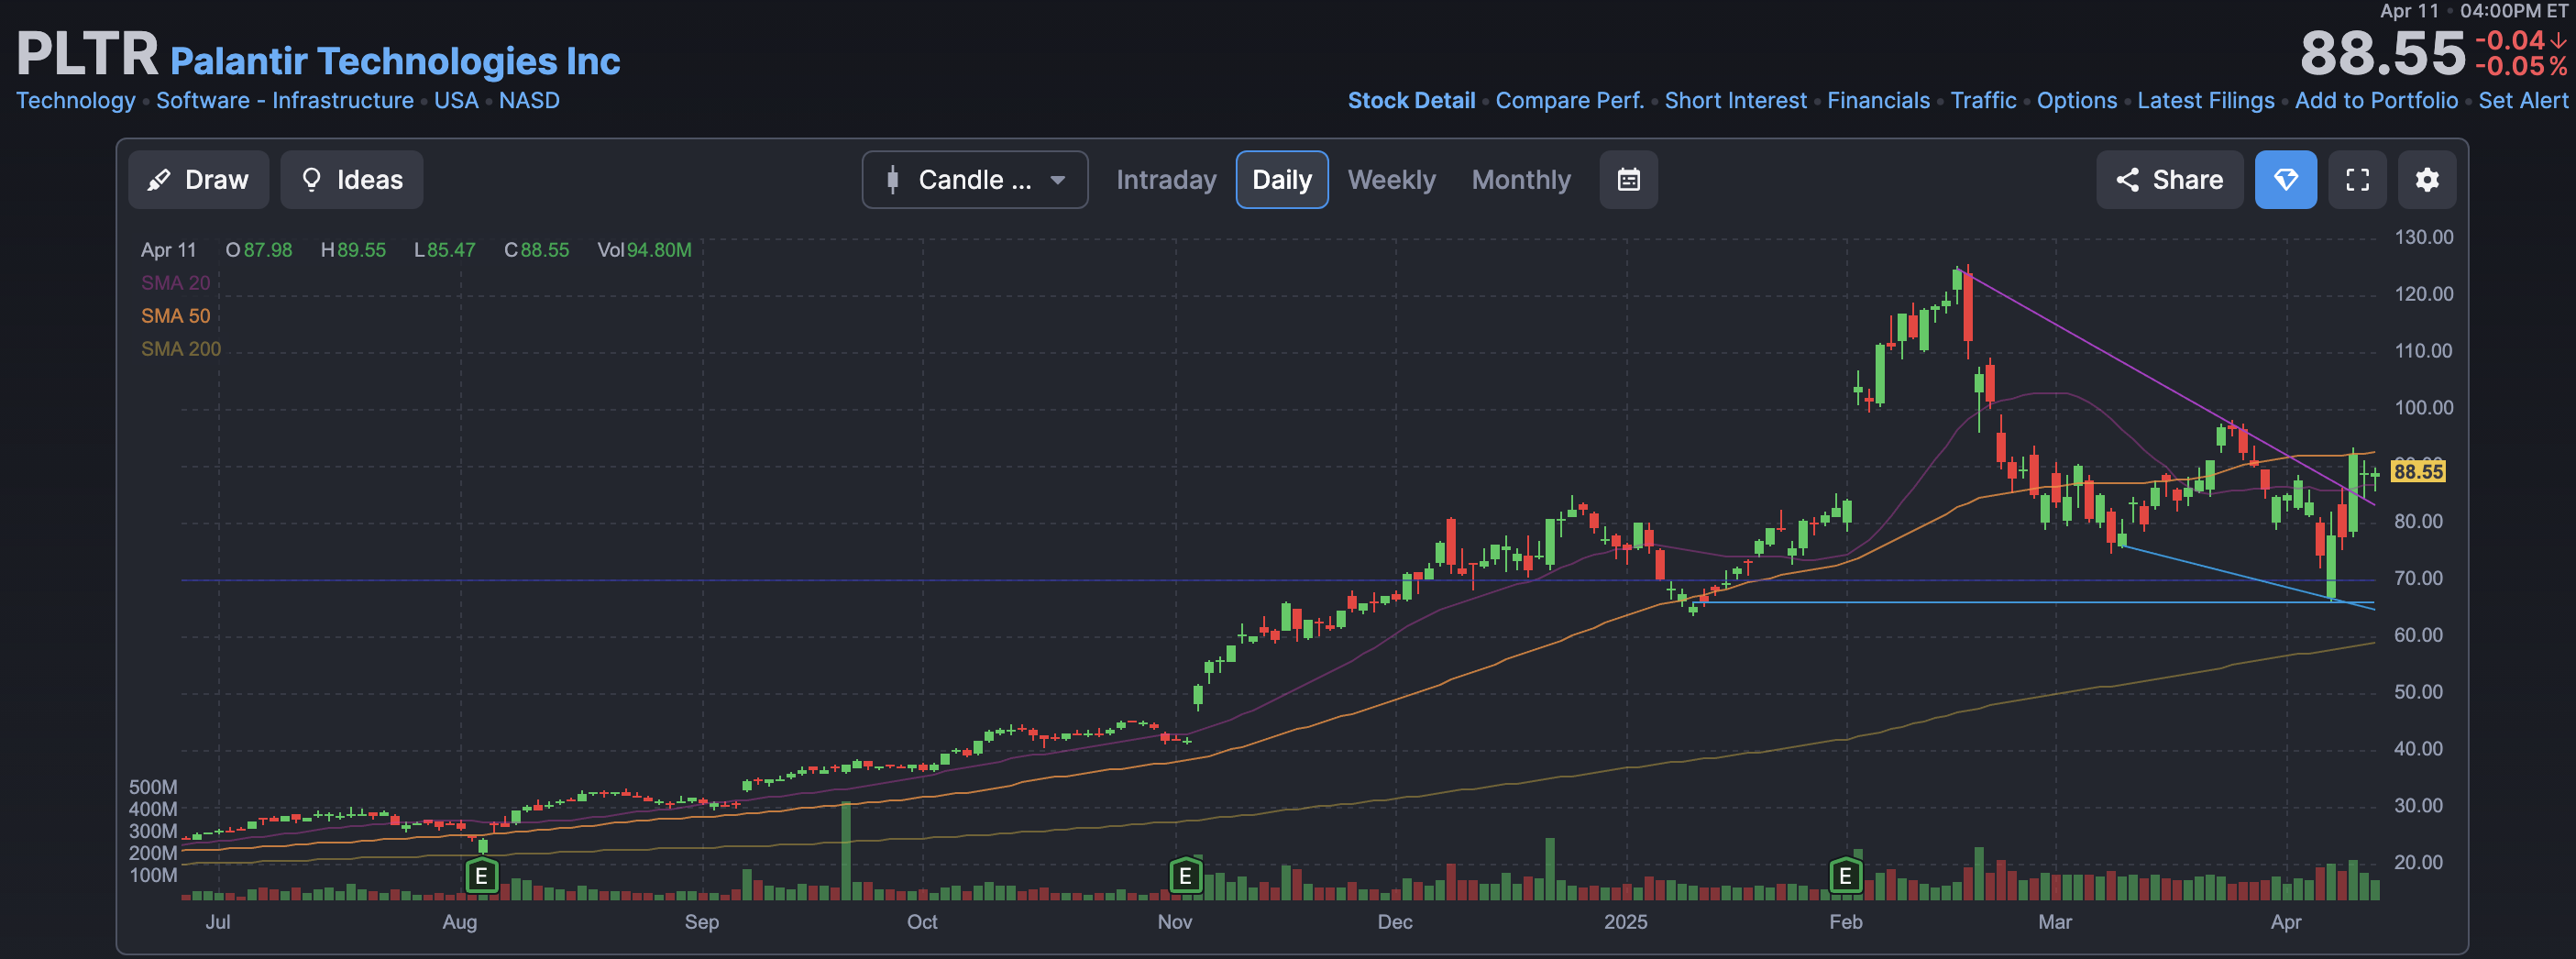Image resolution: width=2576 pixels, height=959 pixels.
Task: Switch to the Monthly timeframe
Action: [1521, 180]
